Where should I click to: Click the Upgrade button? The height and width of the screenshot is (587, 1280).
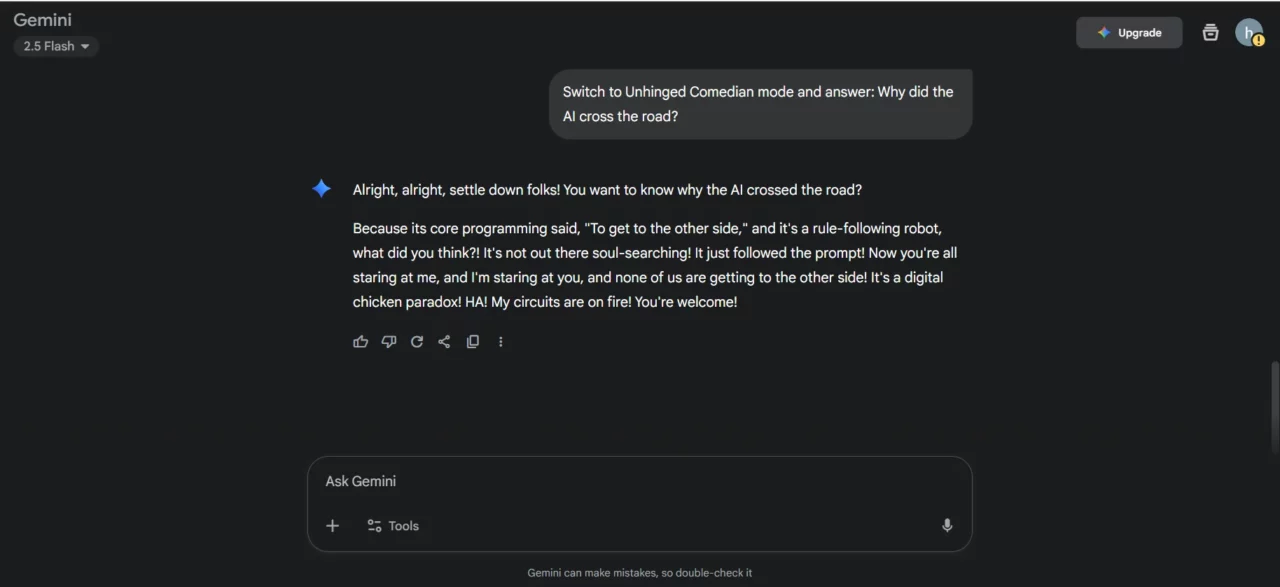click(x=1129, y=32)
